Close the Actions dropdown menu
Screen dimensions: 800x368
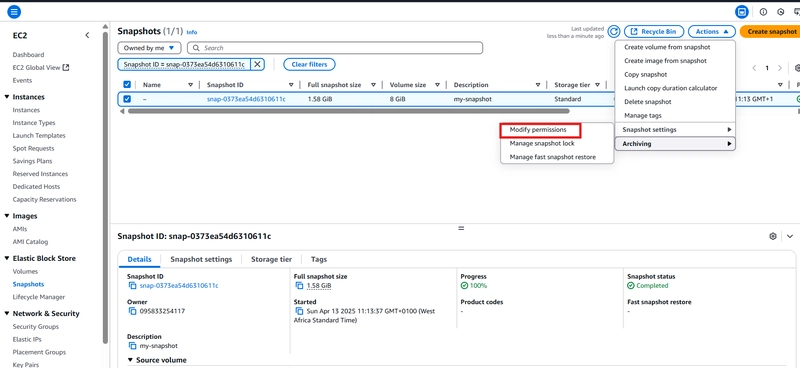pos(712,32)
